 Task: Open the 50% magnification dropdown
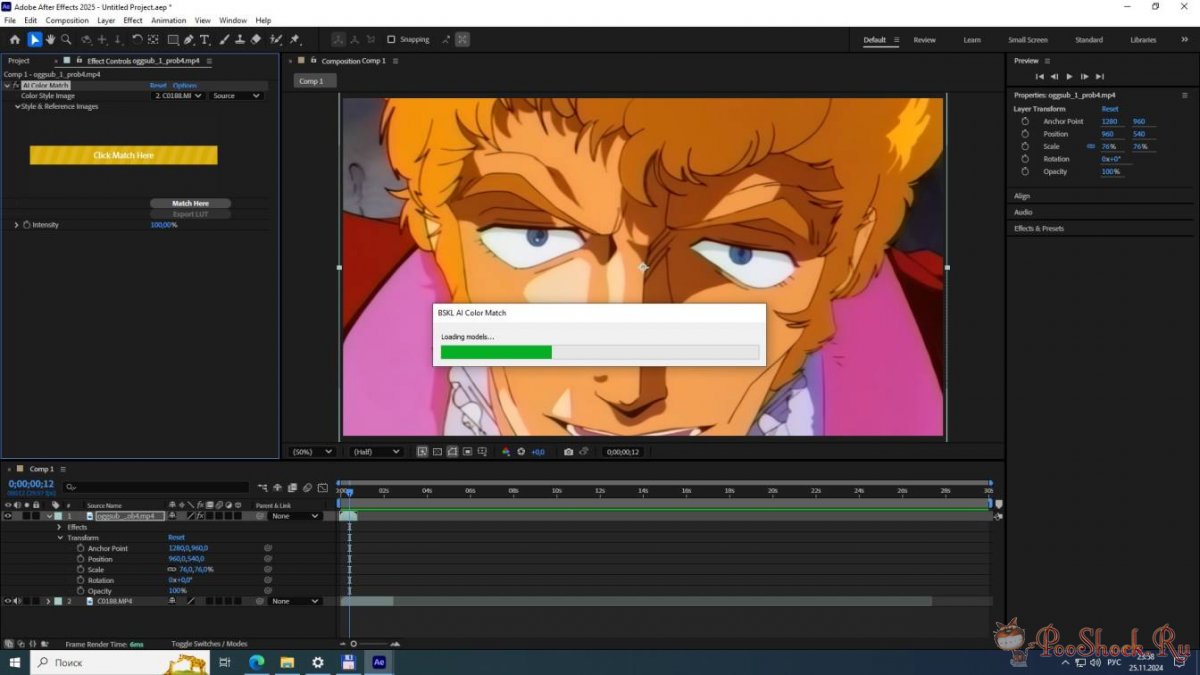pos(312,452)
